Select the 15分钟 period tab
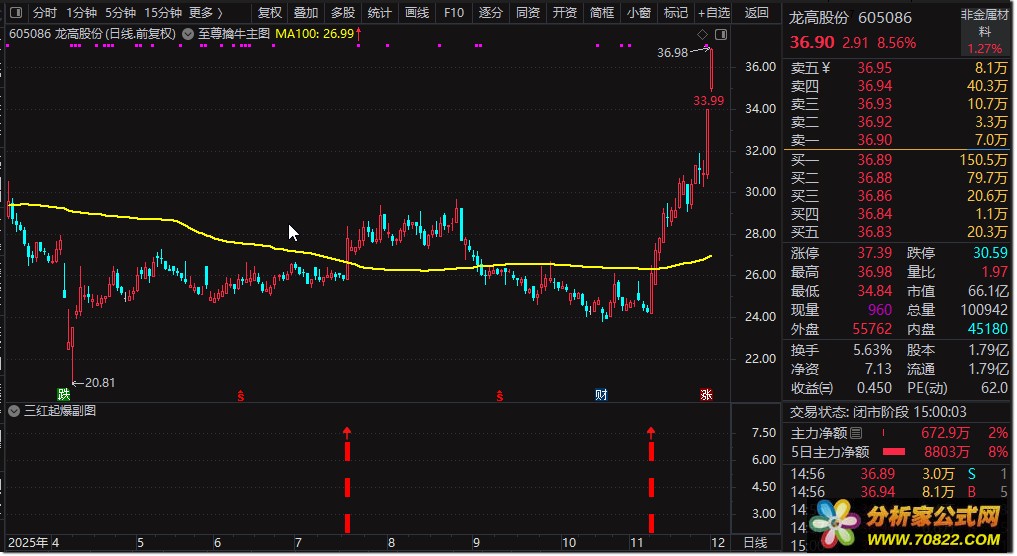The height and width of the screenshot is (556, 1017). 162,13
